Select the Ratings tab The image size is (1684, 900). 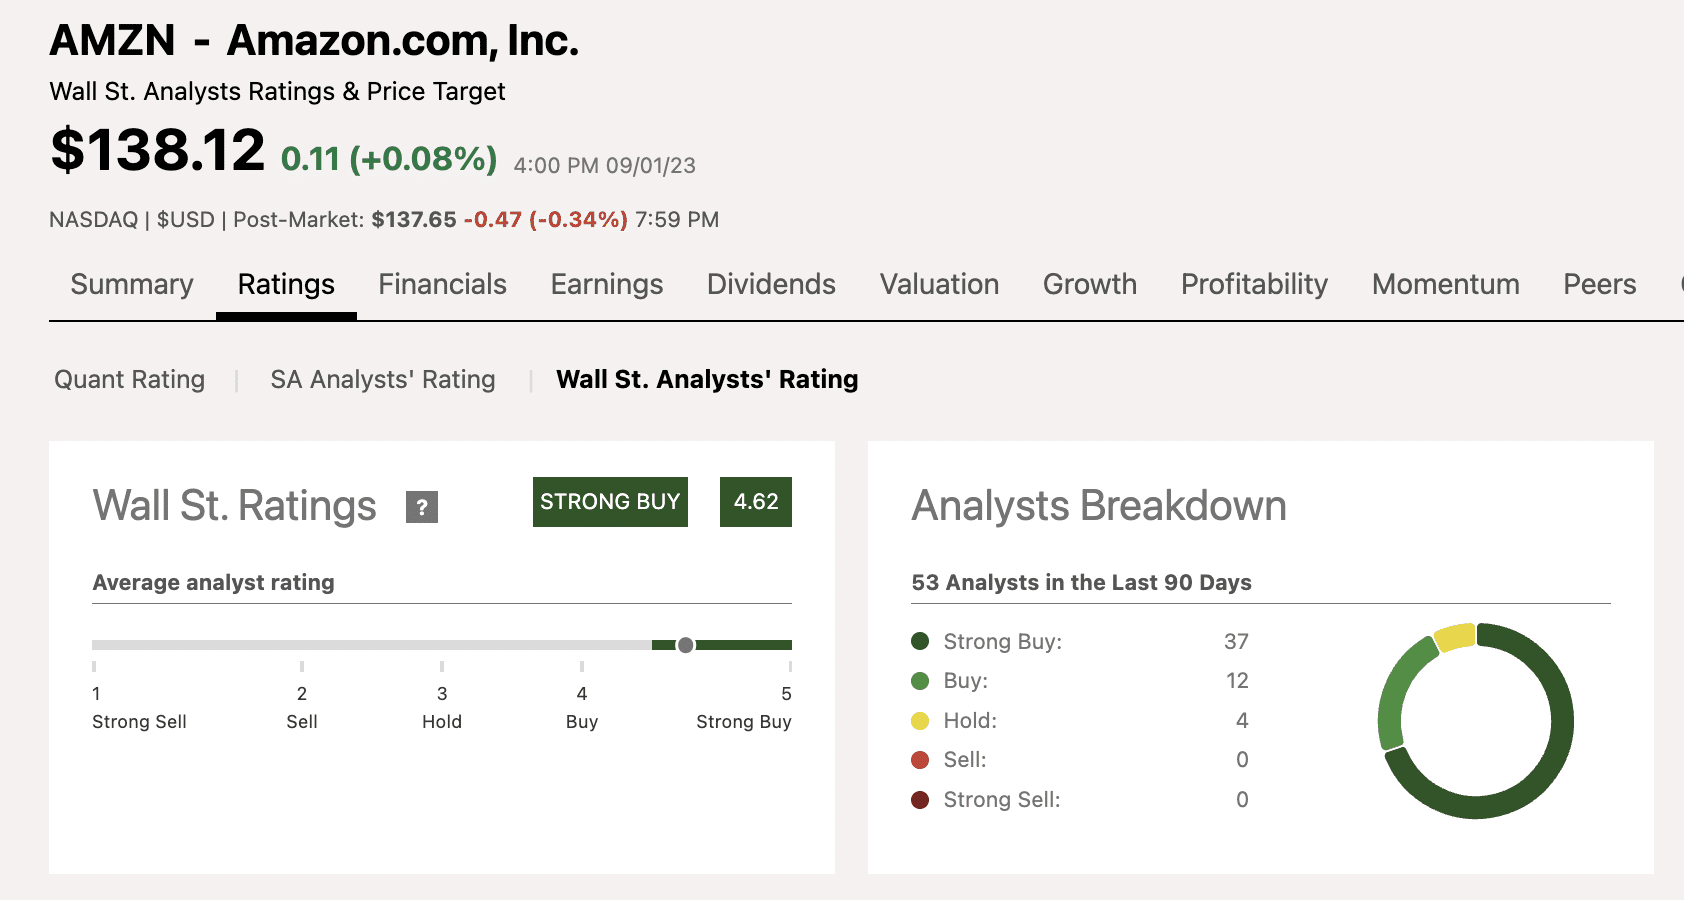tap(286, 285)
